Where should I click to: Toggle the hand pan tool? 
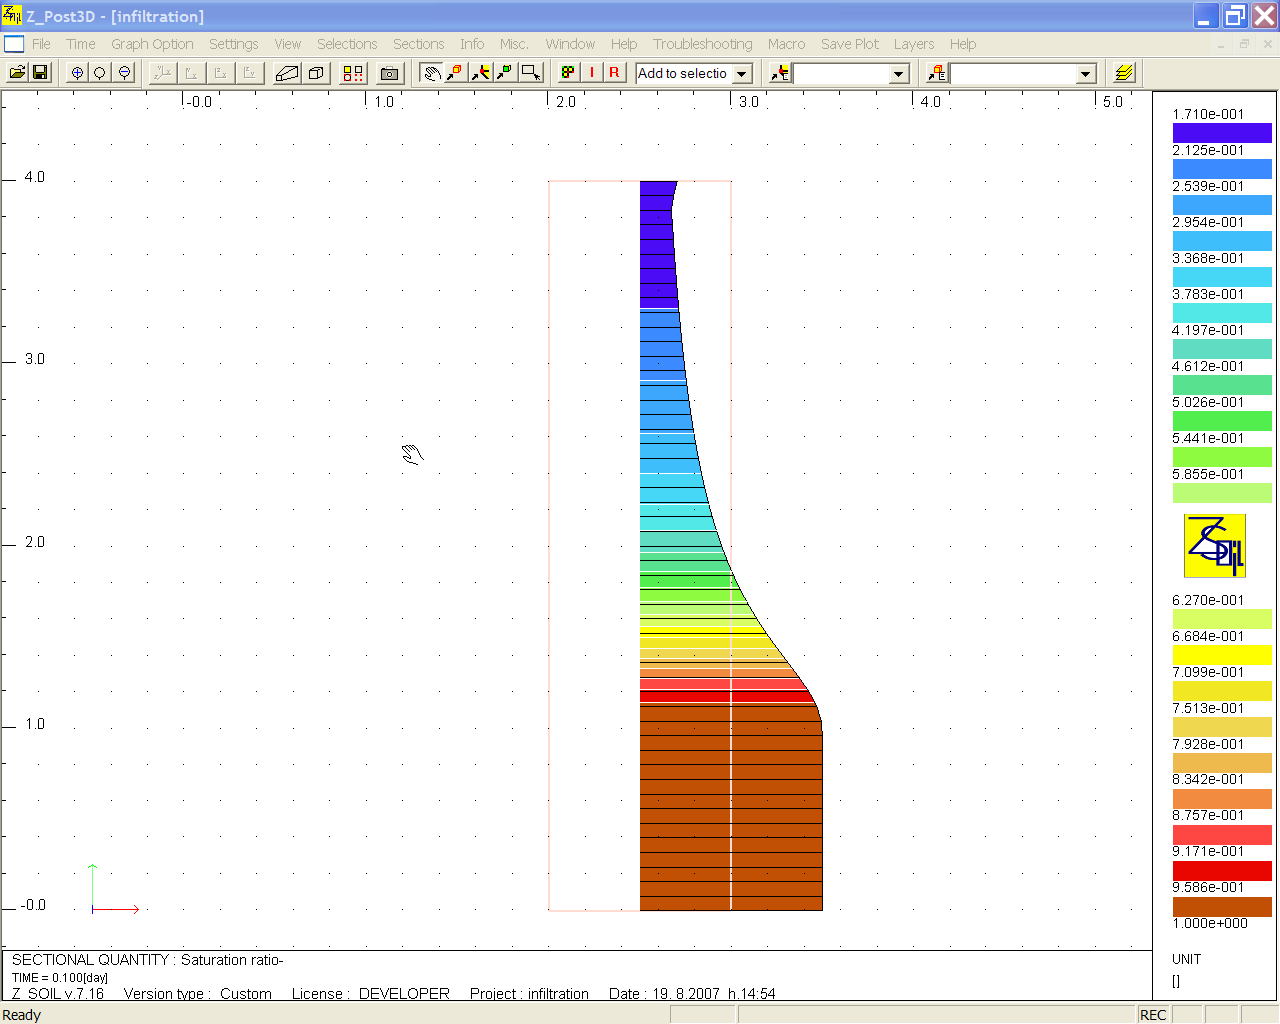pyautogui.click(x=431, y=73)
